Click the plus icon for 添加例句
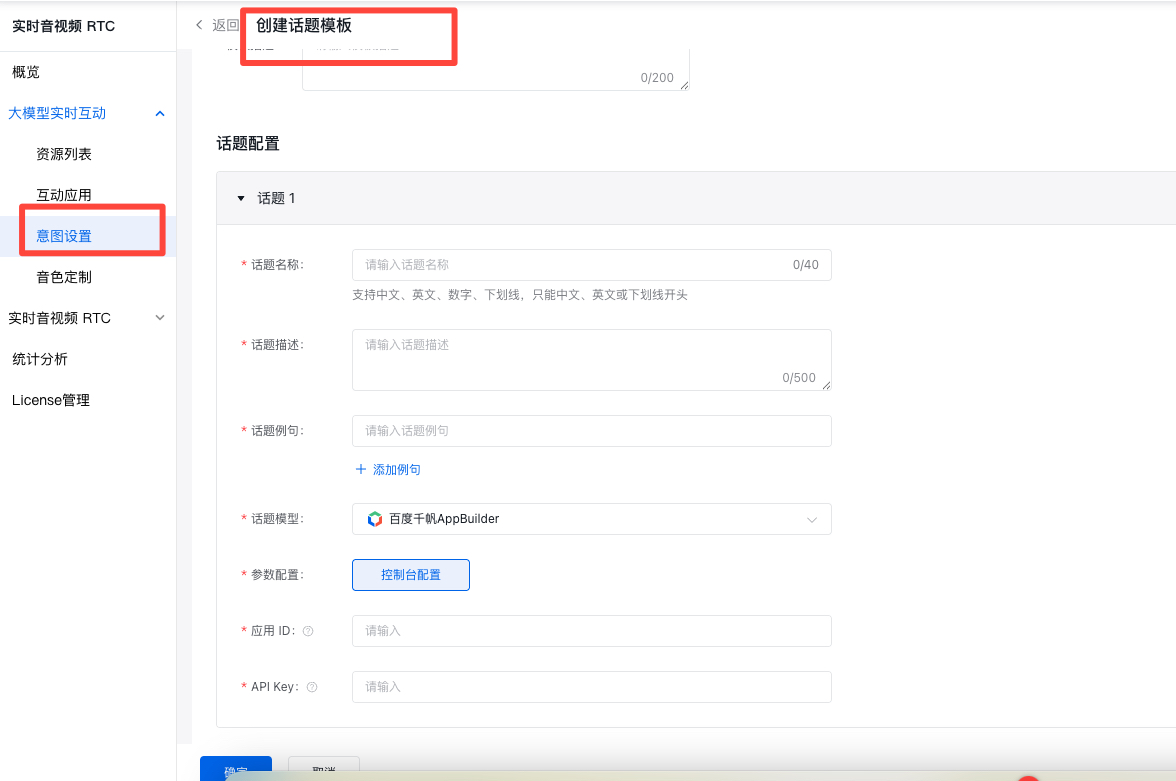The image size is (1176, 781). coord(361,469)
